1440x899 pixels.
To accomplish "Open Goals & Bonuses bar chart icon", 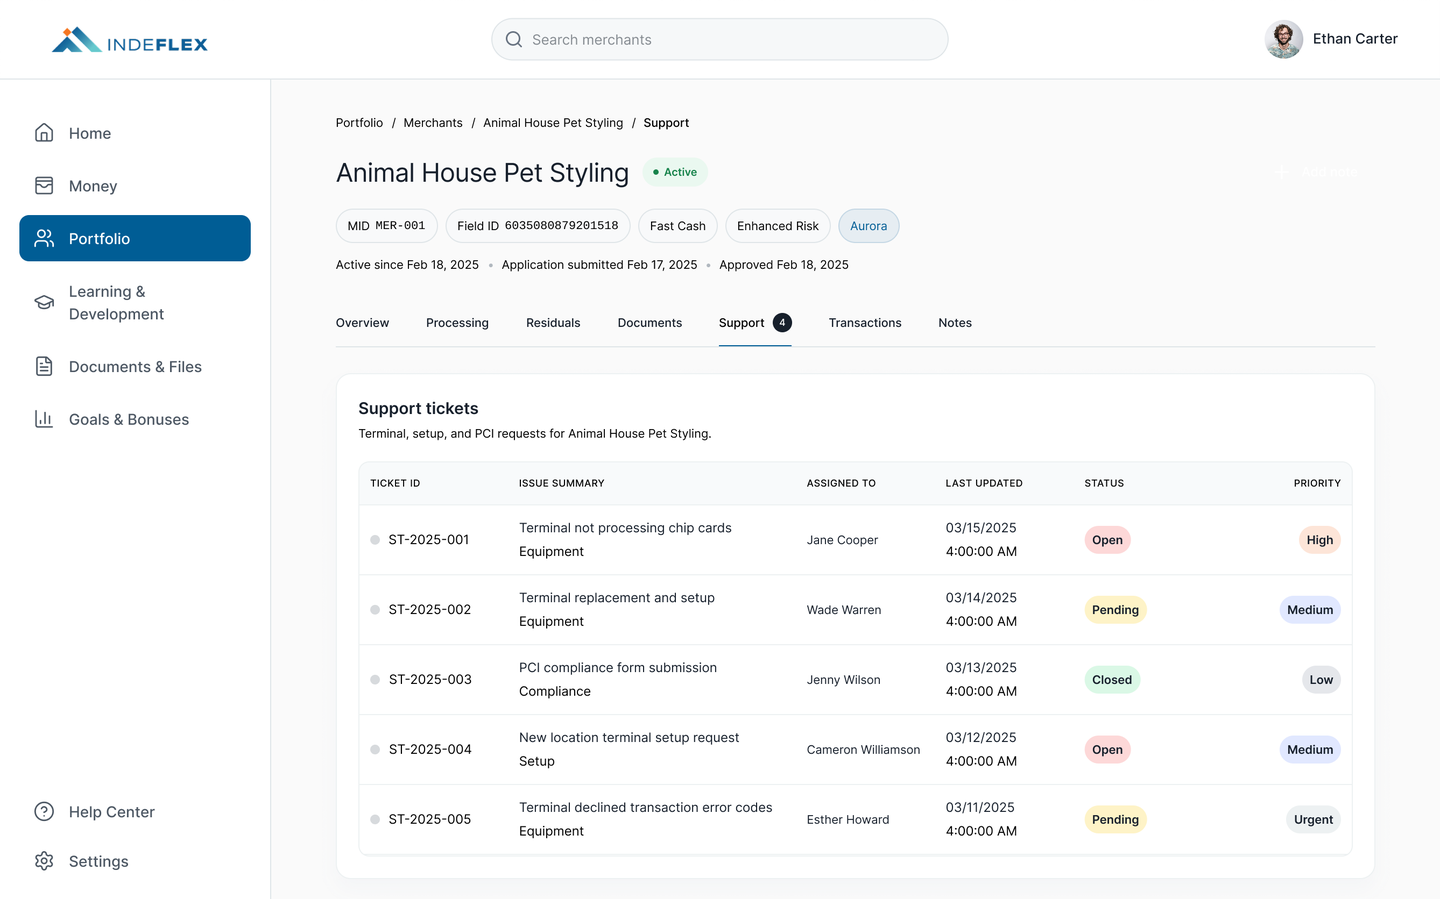I will tap(44, 419).
